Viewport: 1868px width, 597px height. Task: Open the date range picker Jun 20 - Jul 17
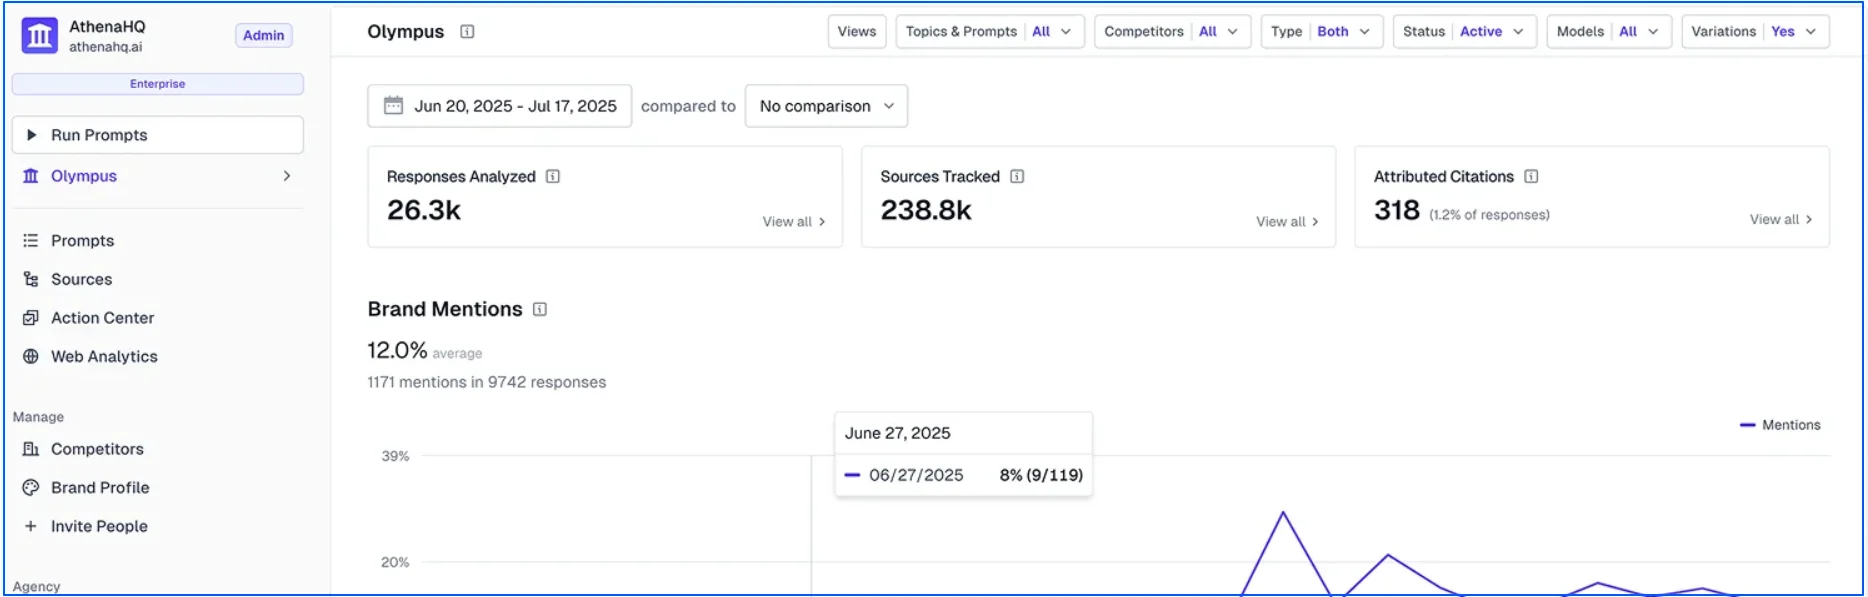[x=499, y=106]
